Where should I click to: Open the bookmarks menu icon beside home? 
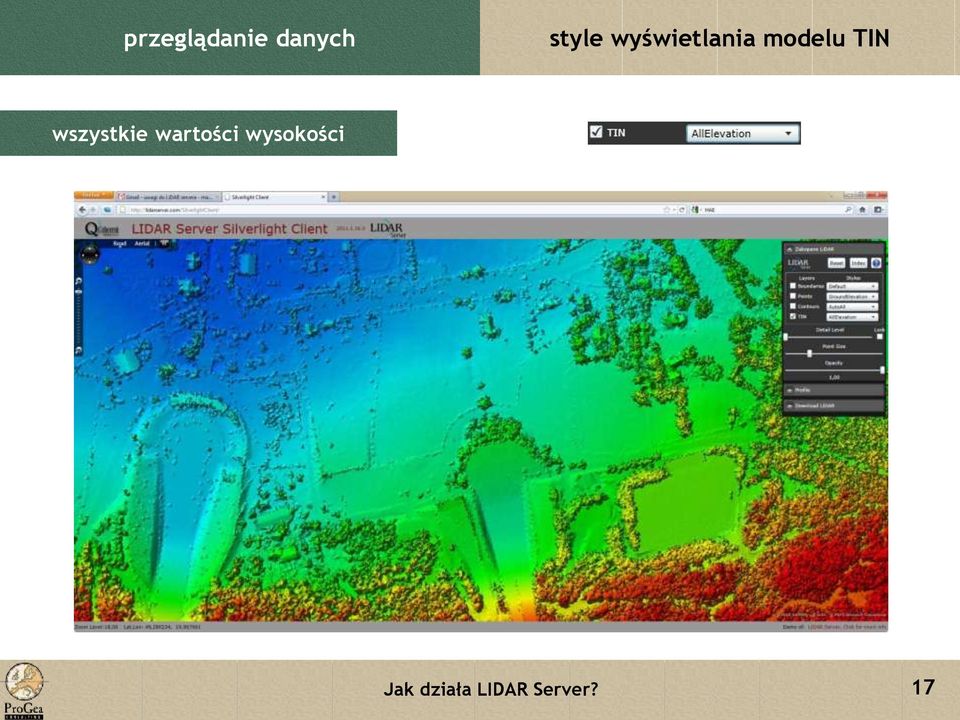(x=877, y=210)
